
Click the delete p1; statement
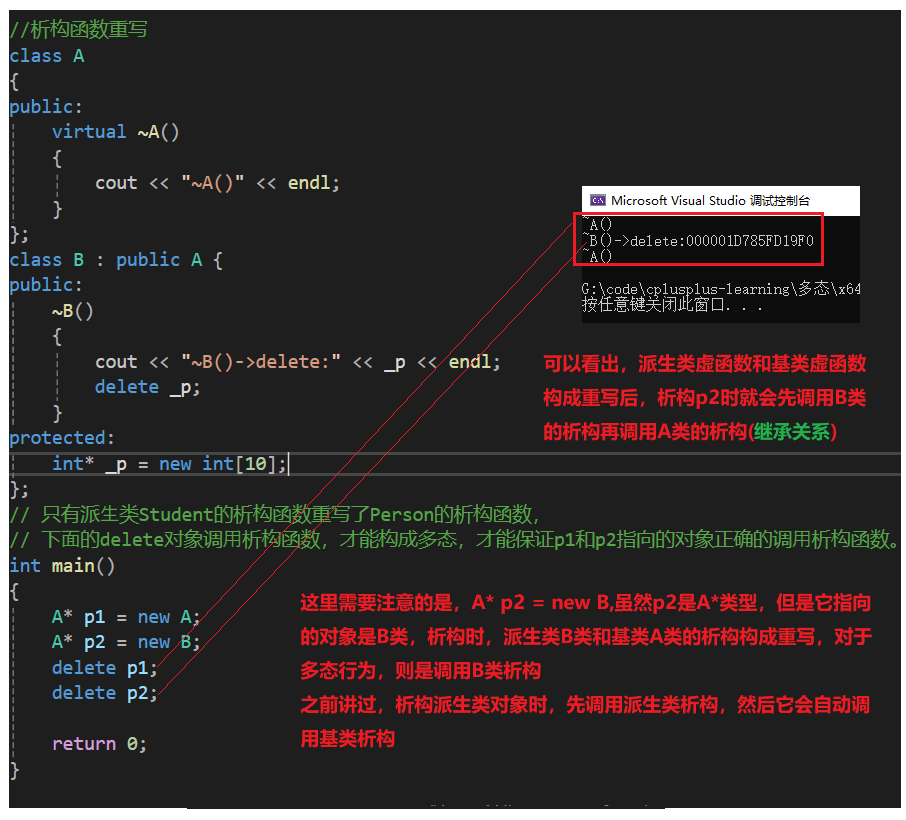(105, 668)
